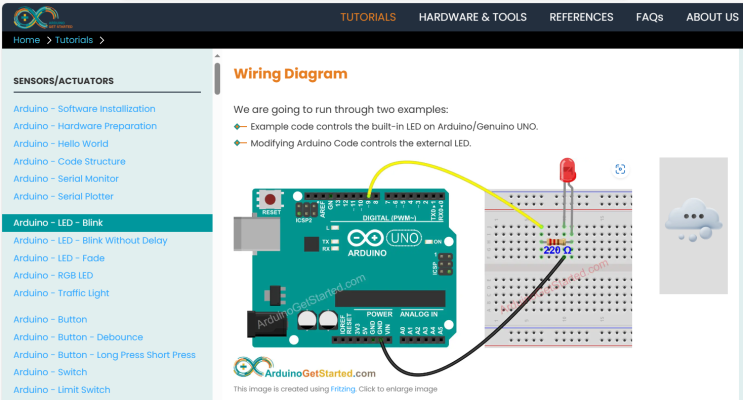Image resolution: width=743 pixels, height=400 pixels.
Task: Click the enlarge image icon on the diagram
Action: [620, 169]
